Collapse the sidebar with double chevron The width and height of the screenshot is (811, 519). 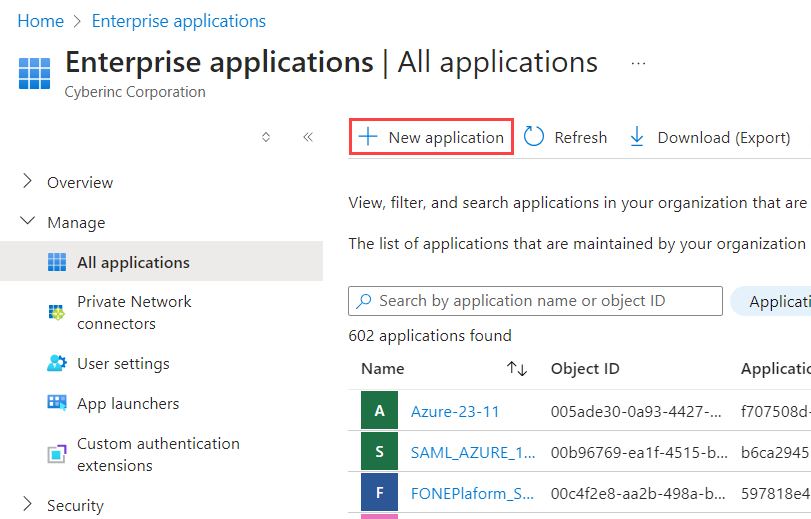click(308, 137)
